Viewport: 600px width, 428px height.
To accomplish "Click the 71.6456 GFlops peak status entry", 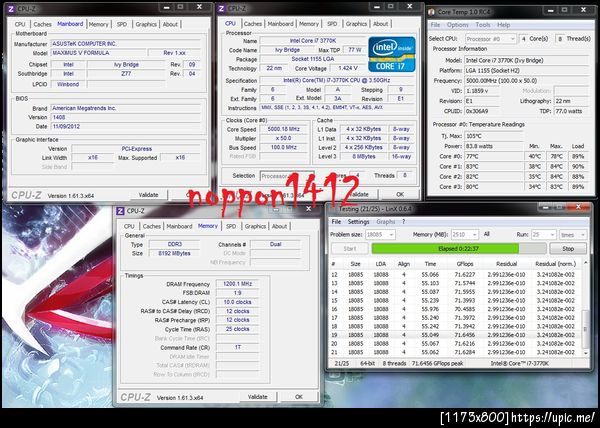I will coord(437,364).
